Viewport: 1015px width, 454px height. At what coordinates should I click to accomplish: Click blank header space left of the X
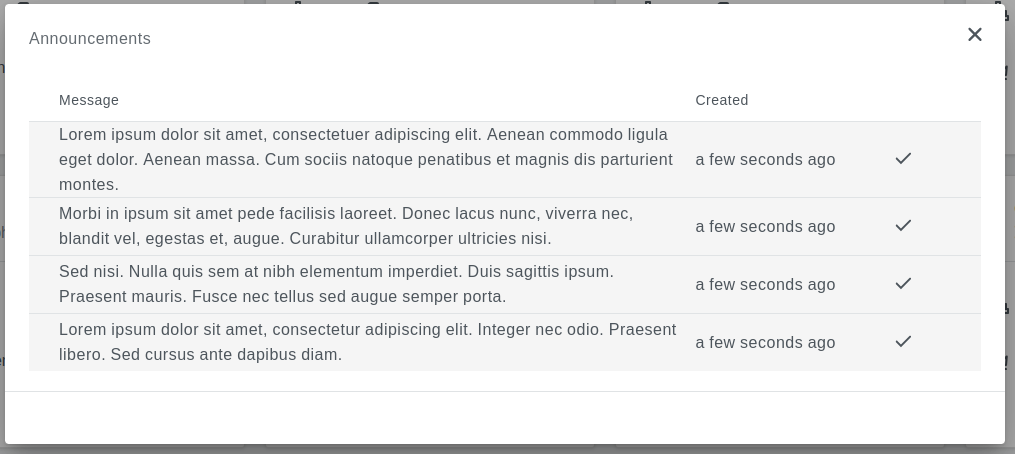coord(600,38)
